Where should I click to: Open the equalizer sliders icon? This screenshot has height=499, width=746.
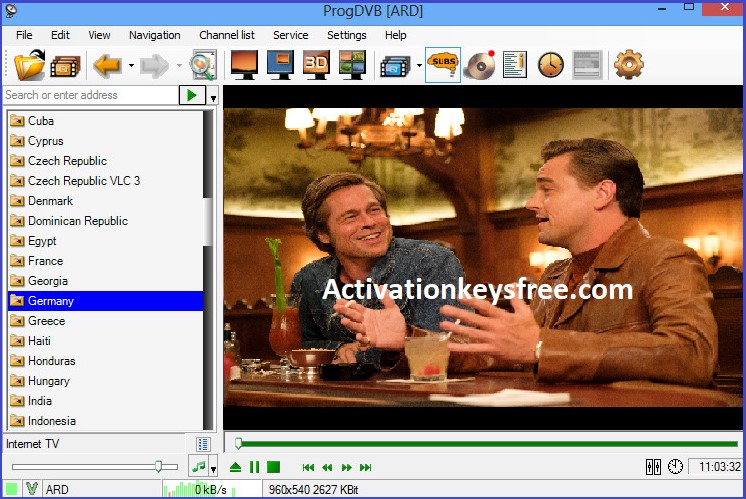(x=653, y=467)
